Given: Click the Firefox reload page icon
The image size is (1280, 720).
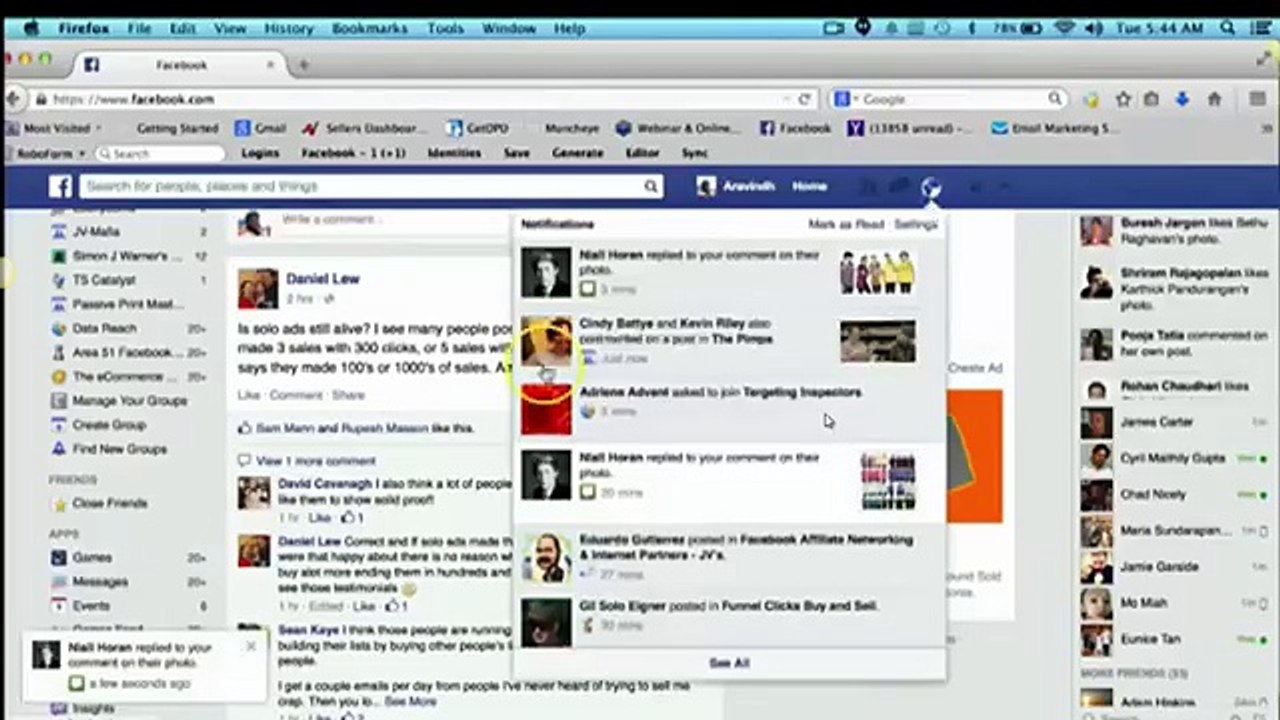Looking at the screenshot, I should click(804, 99).
